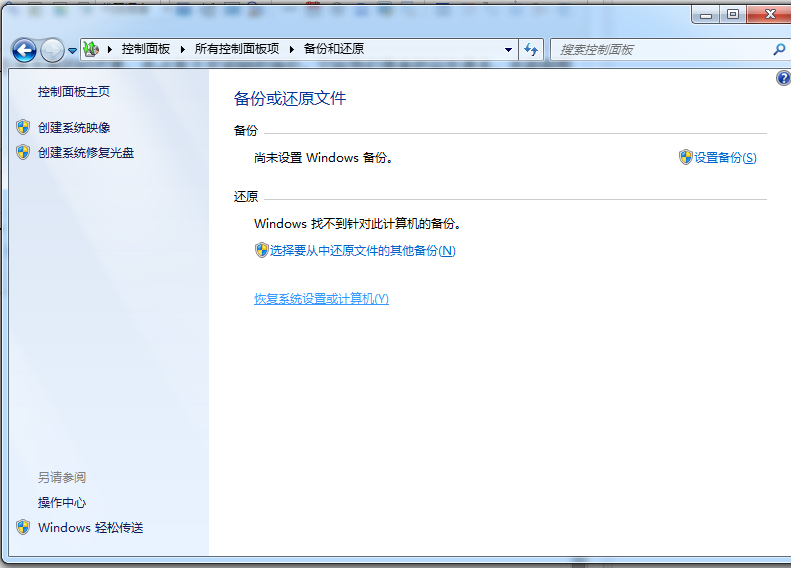Image resolution: width=791 pixels, height=568 pixels.
Task: Click the 创建系统修复光盘 link
Action: pyautogui.click(x=86, y=153)
